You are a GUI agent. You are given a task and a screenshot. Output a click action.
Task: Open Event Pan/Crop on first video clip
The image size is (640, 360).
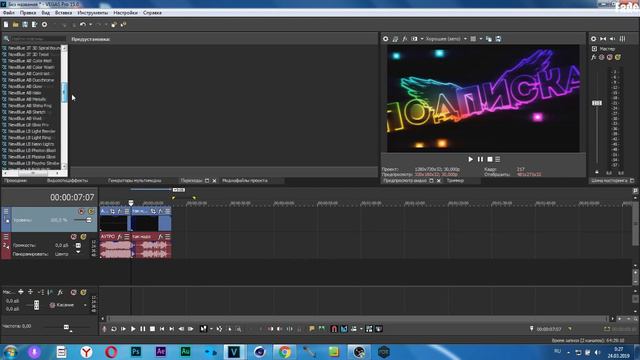pyautogui.click(x=112, y=211)
